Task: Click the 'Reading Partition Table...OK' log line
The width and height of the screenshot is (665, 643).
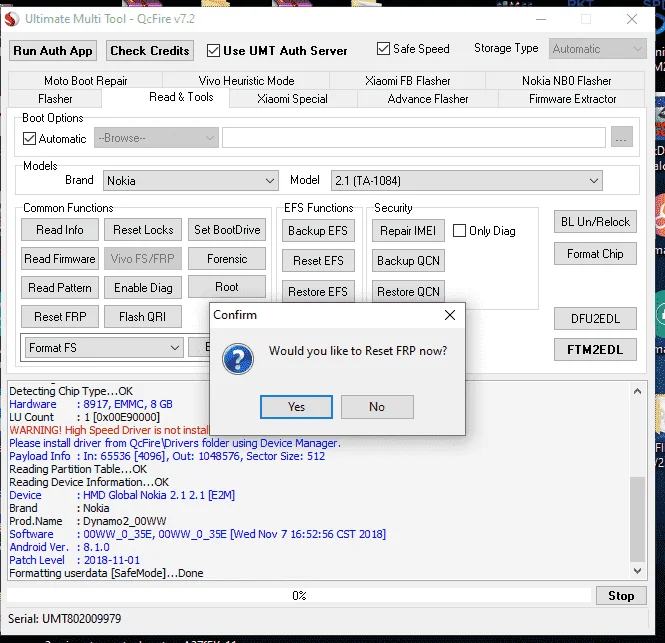Action: click(78, 469)
